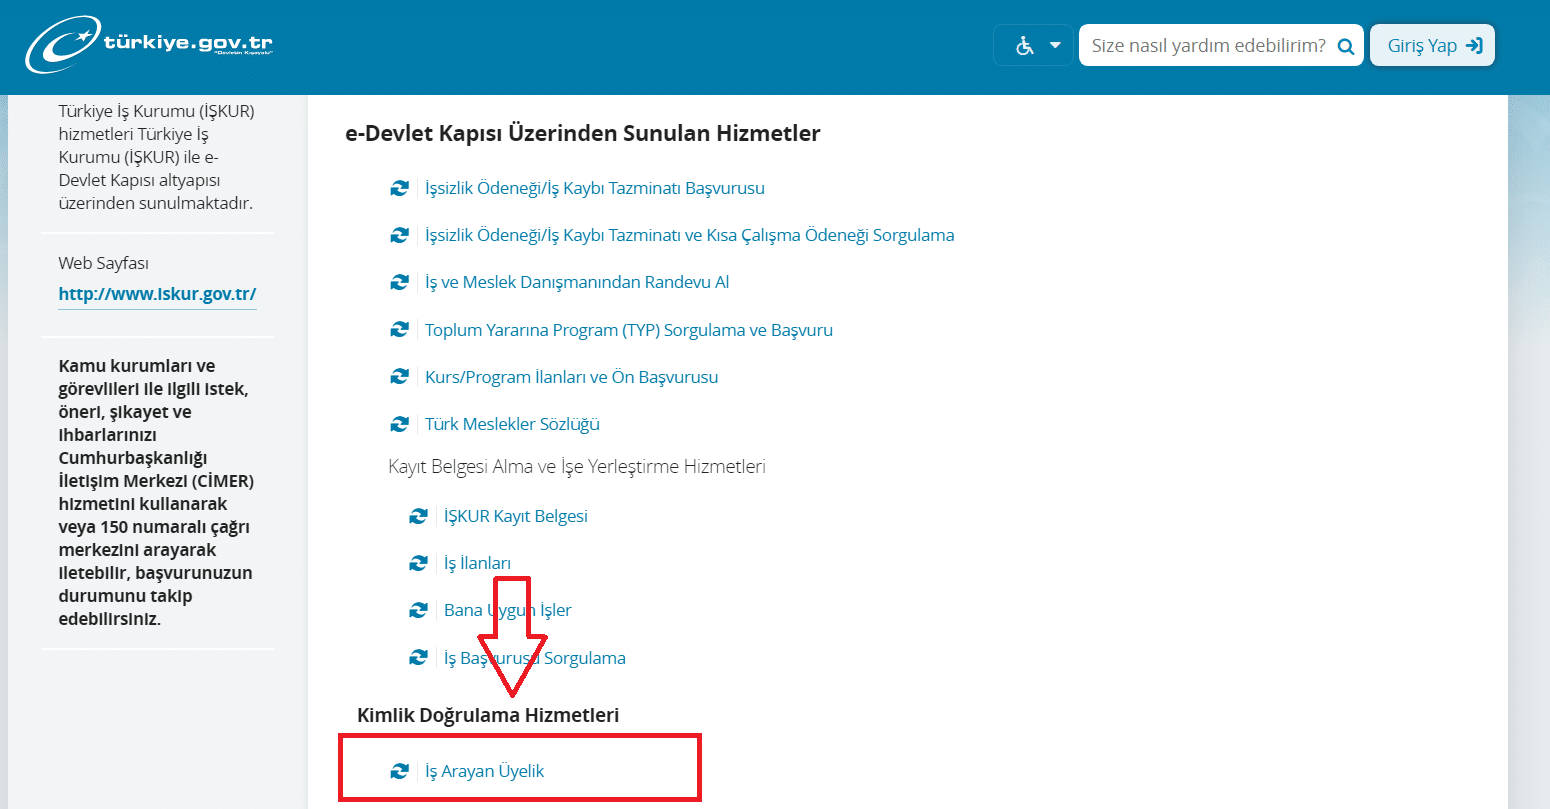The width and height of the screenshot is (1550, 809).
Task: Click service icon beside İş Arayan Üyelik
Action: tap(400, 771)
